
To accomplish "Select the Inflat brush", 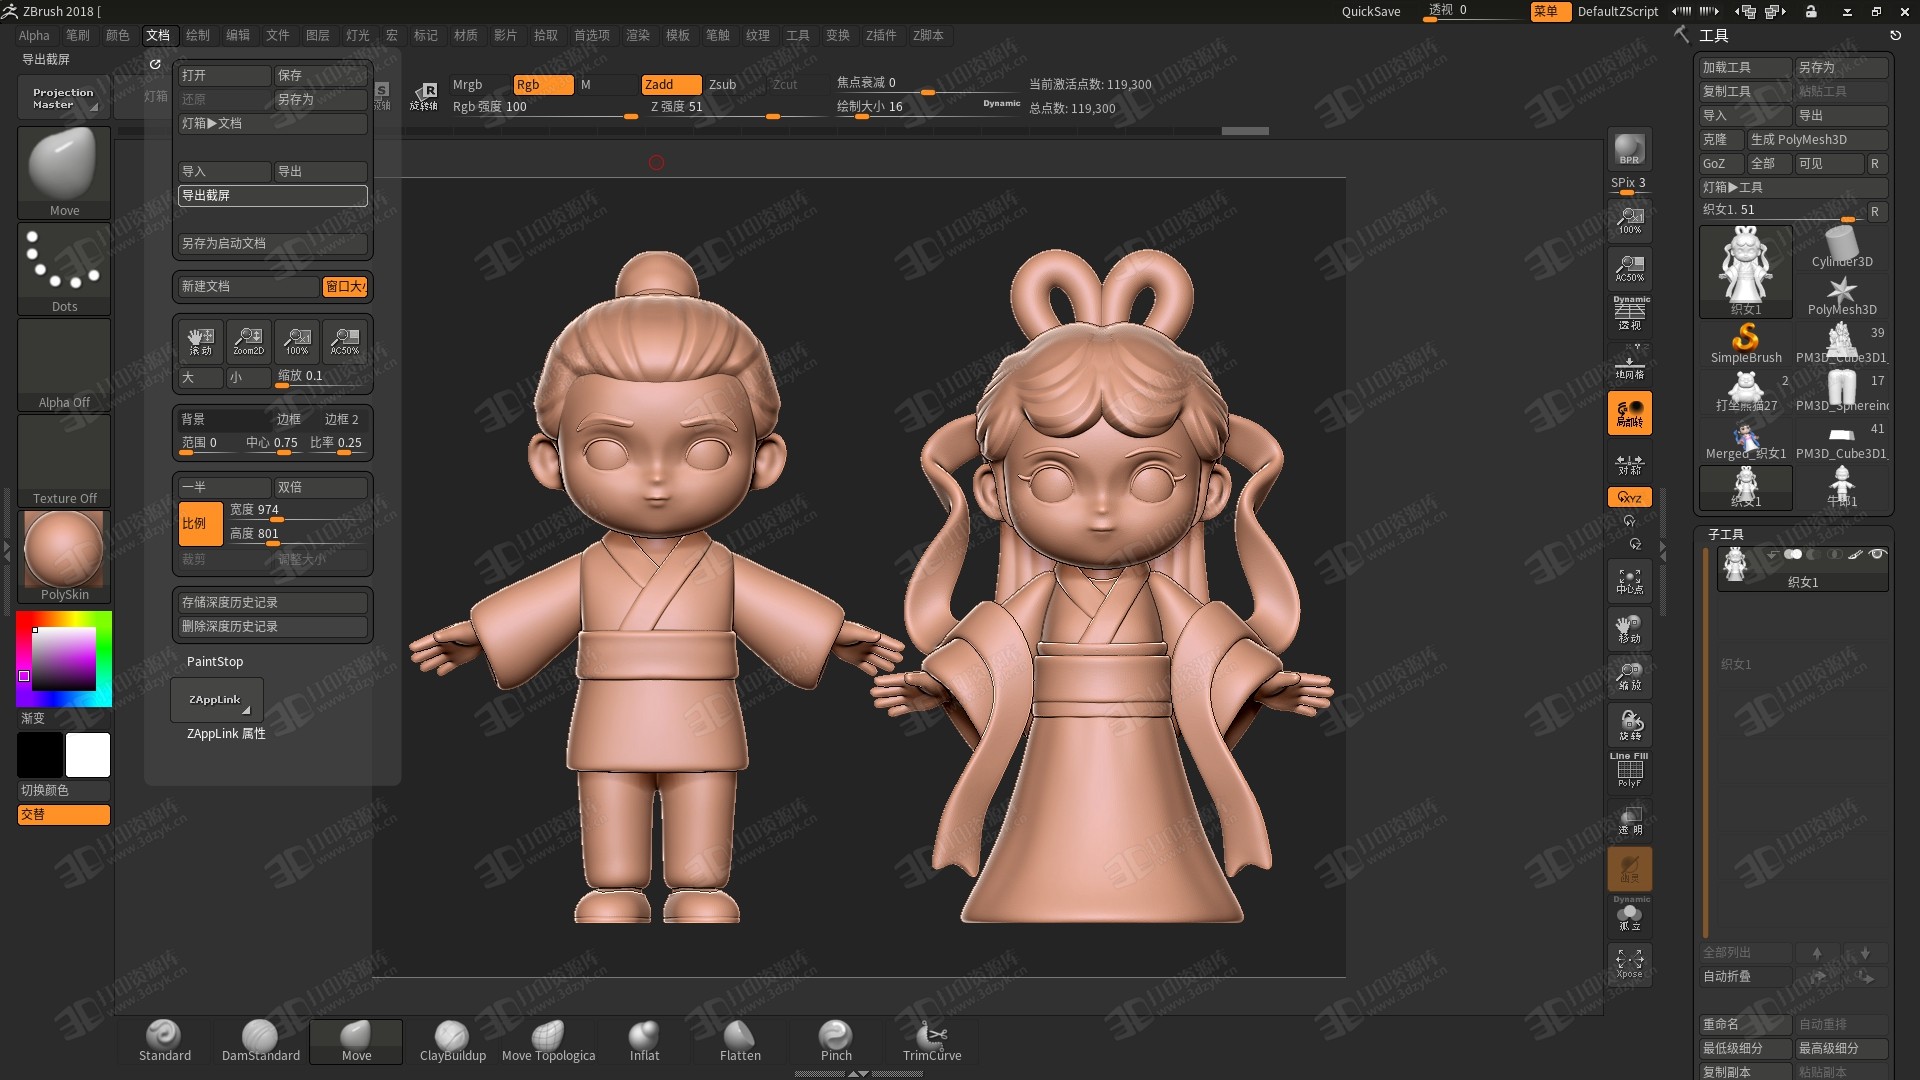I will point(644,1041).
